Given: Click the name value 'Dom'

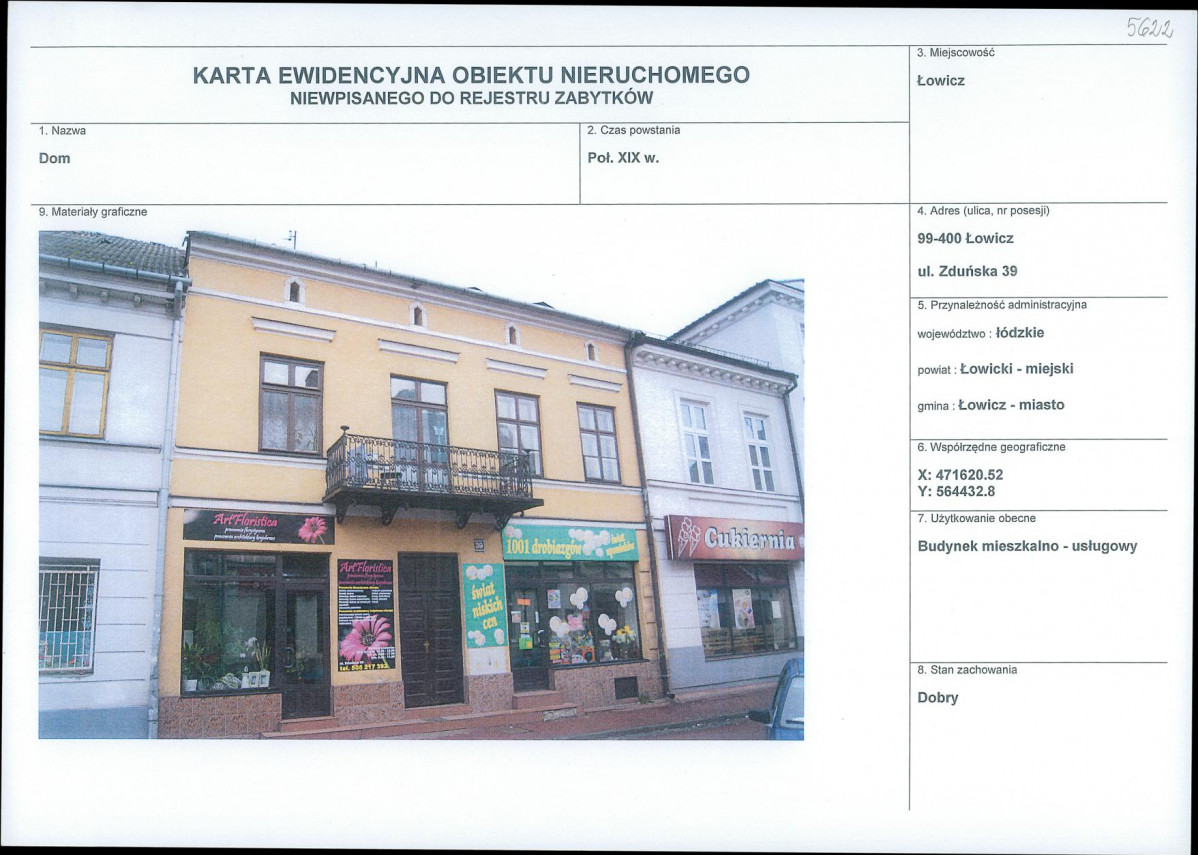Looking at the screenshot, I should tap(54, 158).
